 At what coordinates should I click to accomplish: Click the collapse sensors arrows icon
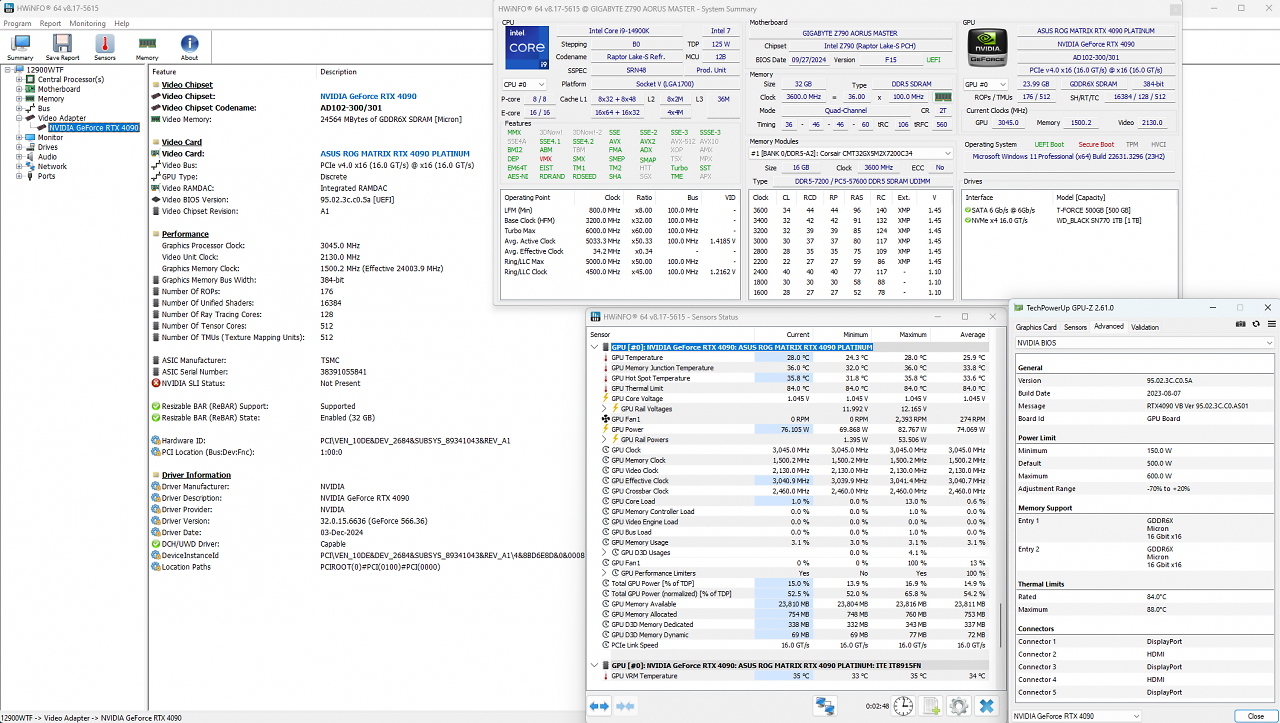(625, 706)
